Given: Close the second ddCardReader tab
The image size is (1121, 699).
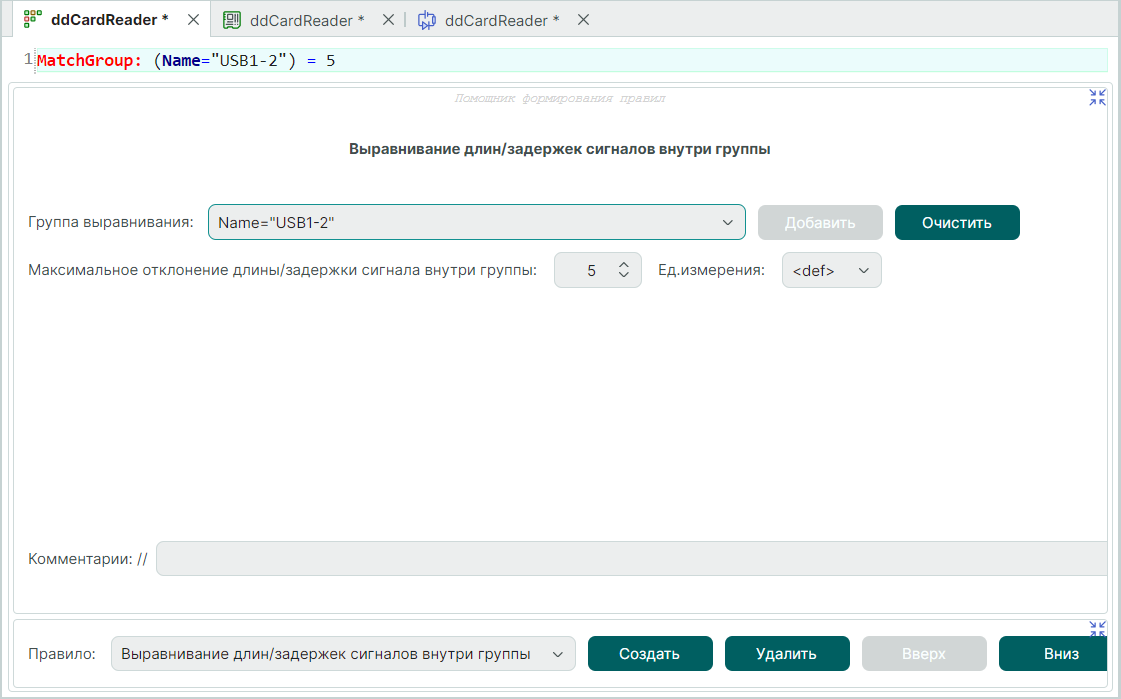Looking at the screenshot, I should [388, 19].
